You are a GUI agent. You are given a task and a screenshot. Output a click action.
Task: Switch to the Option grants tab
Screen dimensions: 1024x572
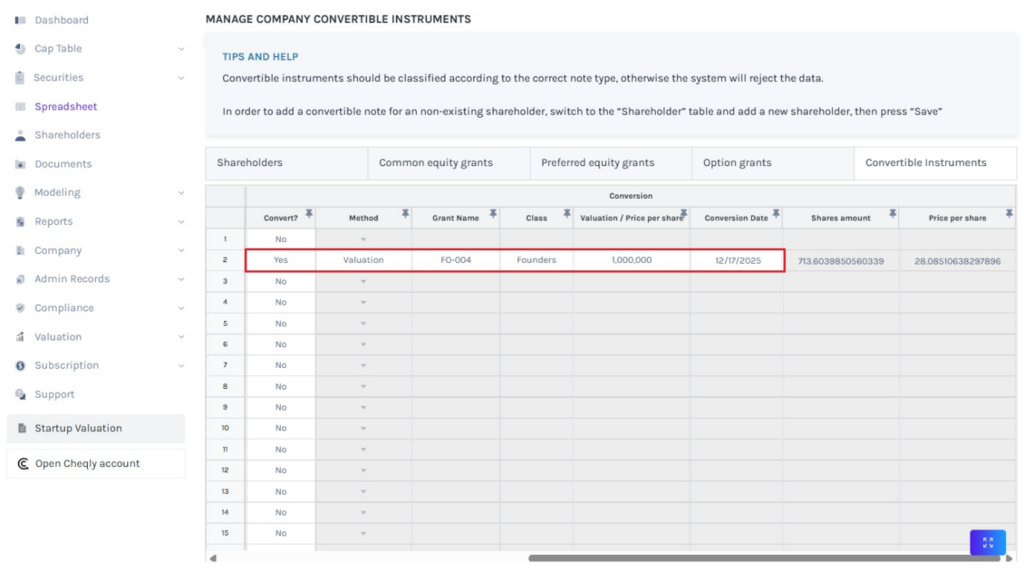[737, 163]
